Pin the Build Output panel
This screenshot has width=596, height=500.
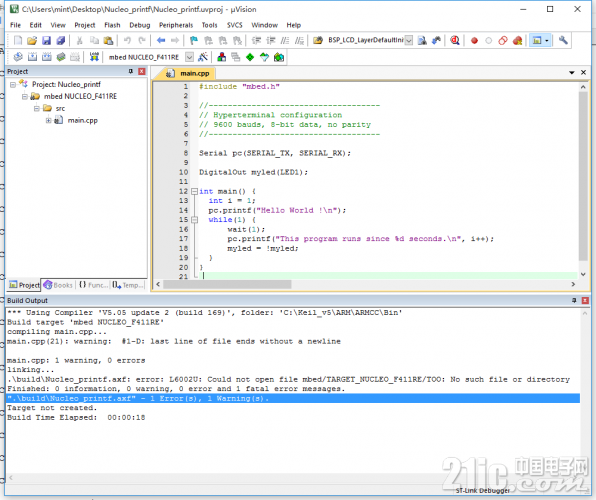click(574, 301)
